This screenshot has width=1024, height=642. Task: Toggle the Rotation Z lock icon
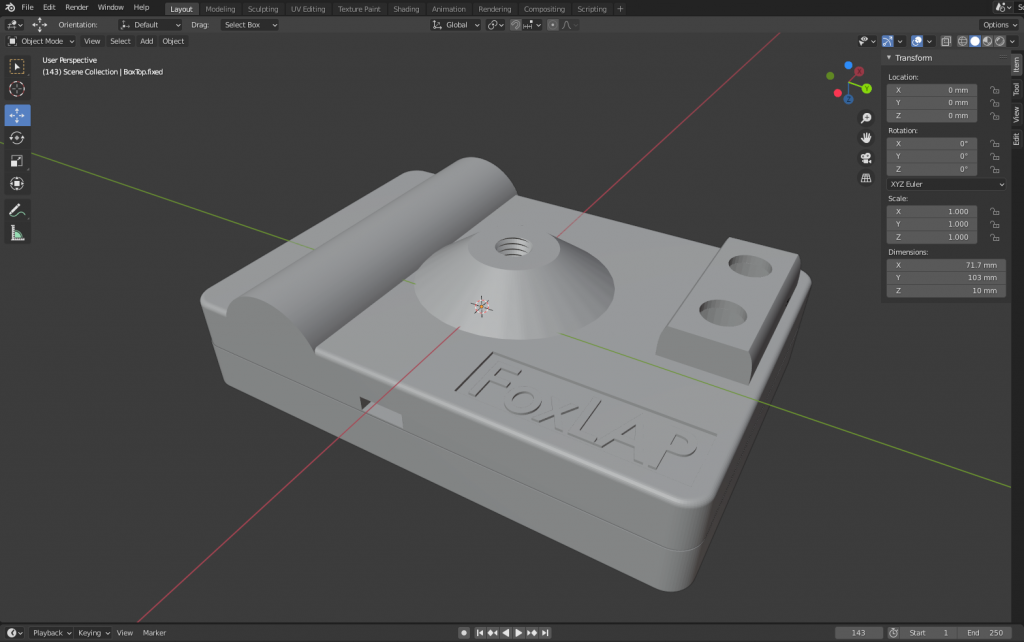point(994,169)
